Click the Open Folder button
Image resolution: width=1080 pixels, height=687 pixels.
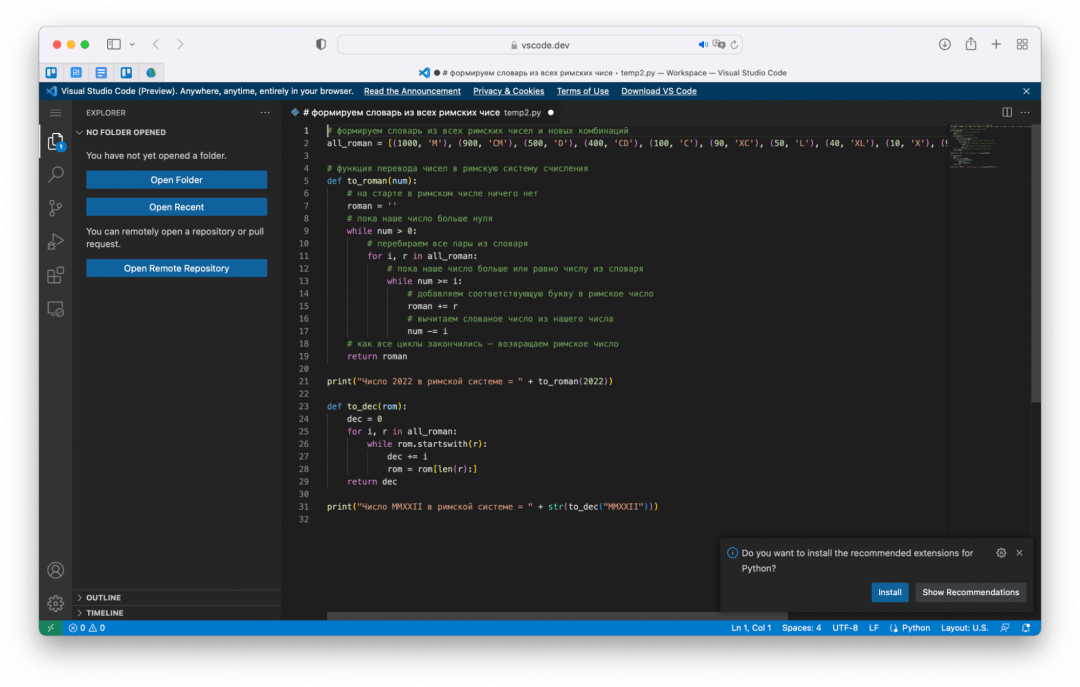[x=176, y=180]
